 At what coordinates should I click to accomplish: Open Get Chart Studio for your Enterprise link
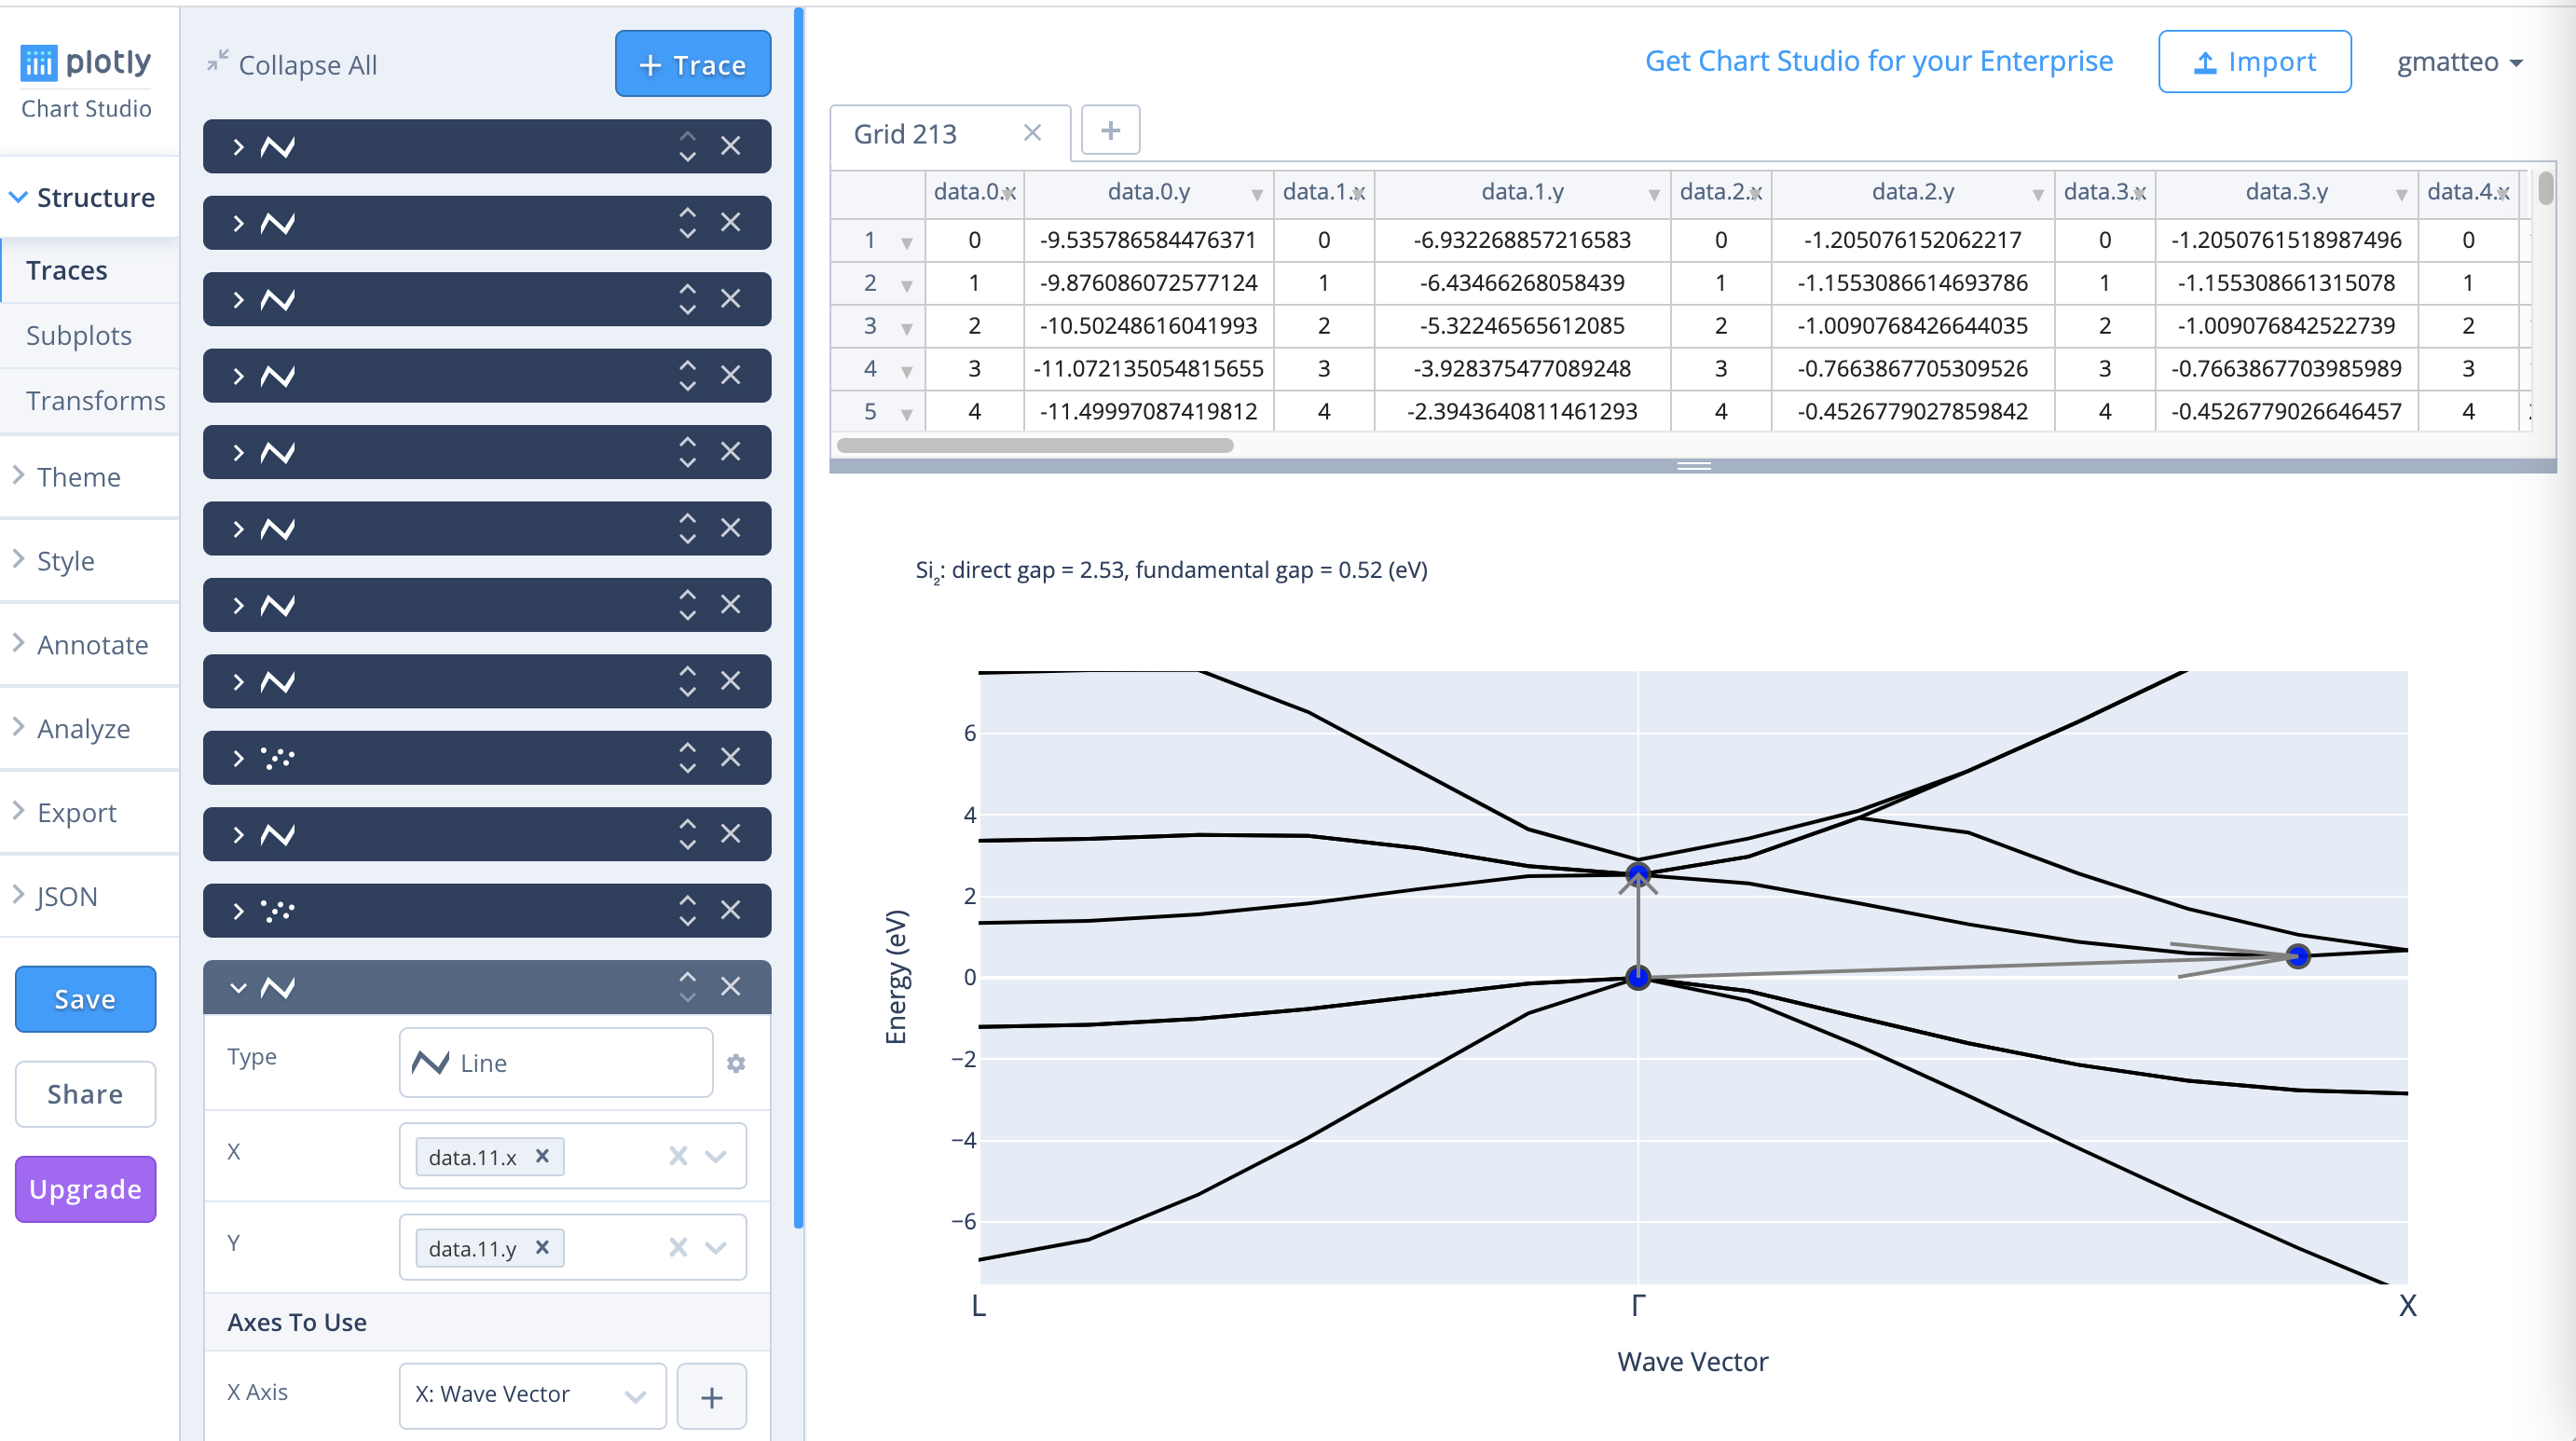[1878, 61]
